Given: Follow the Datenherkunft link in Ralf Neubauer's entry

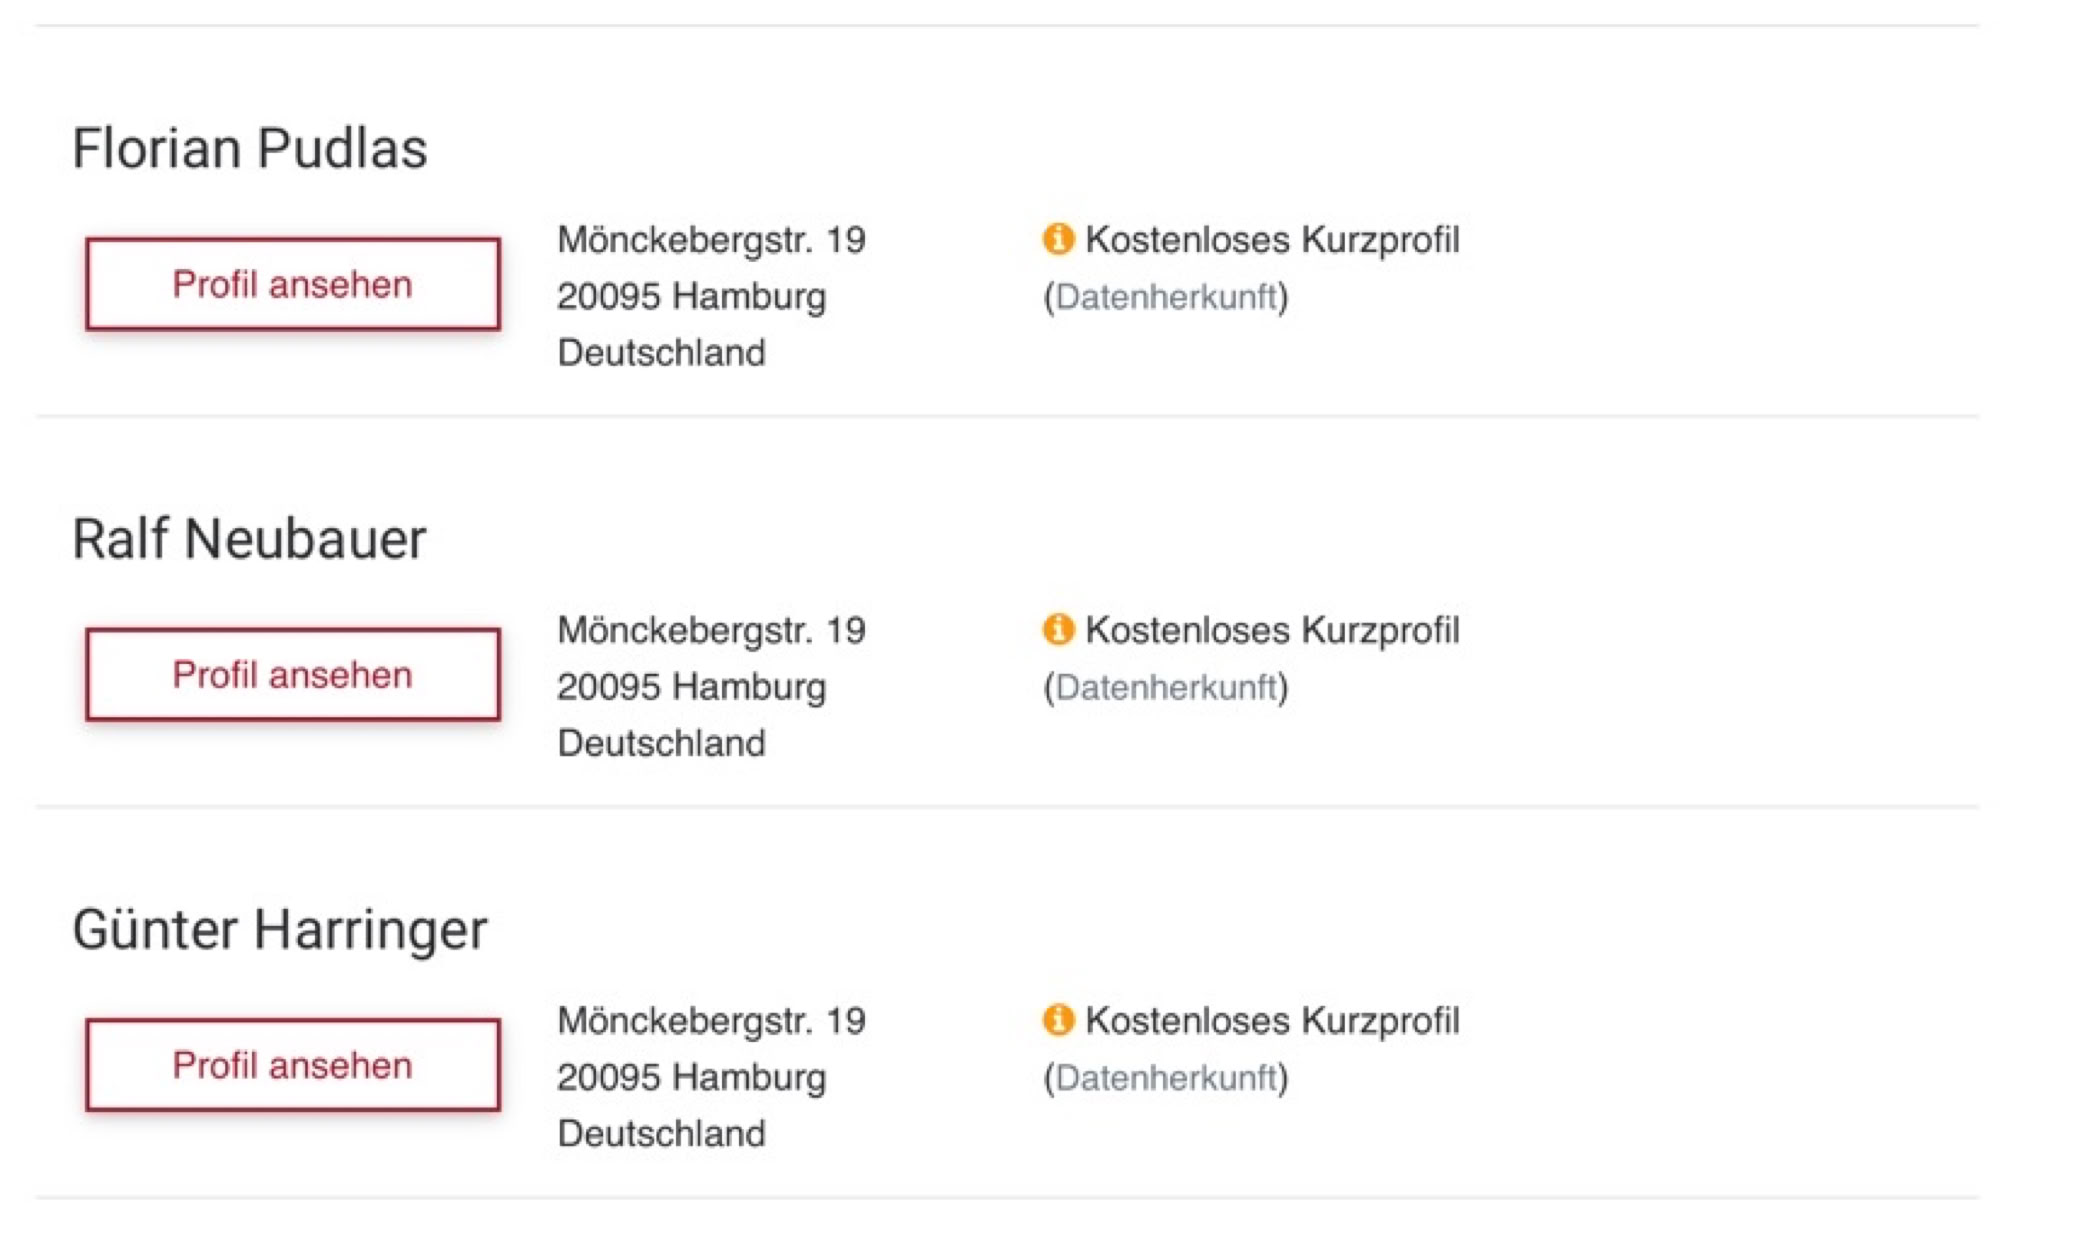Looking at the screenshot, I should (x=1166, y=687).
